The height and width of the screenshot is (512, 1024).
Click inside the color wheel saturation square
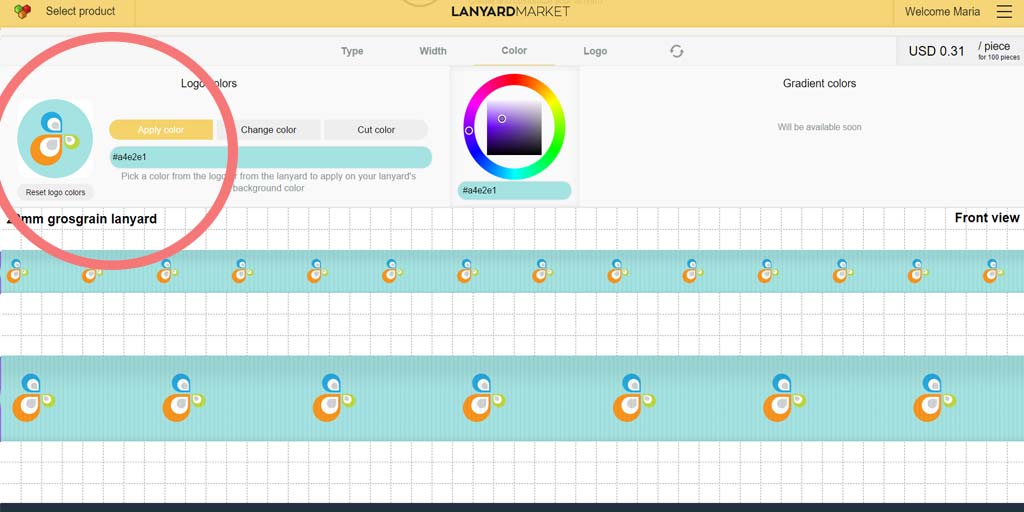click(x=514, y=127)
